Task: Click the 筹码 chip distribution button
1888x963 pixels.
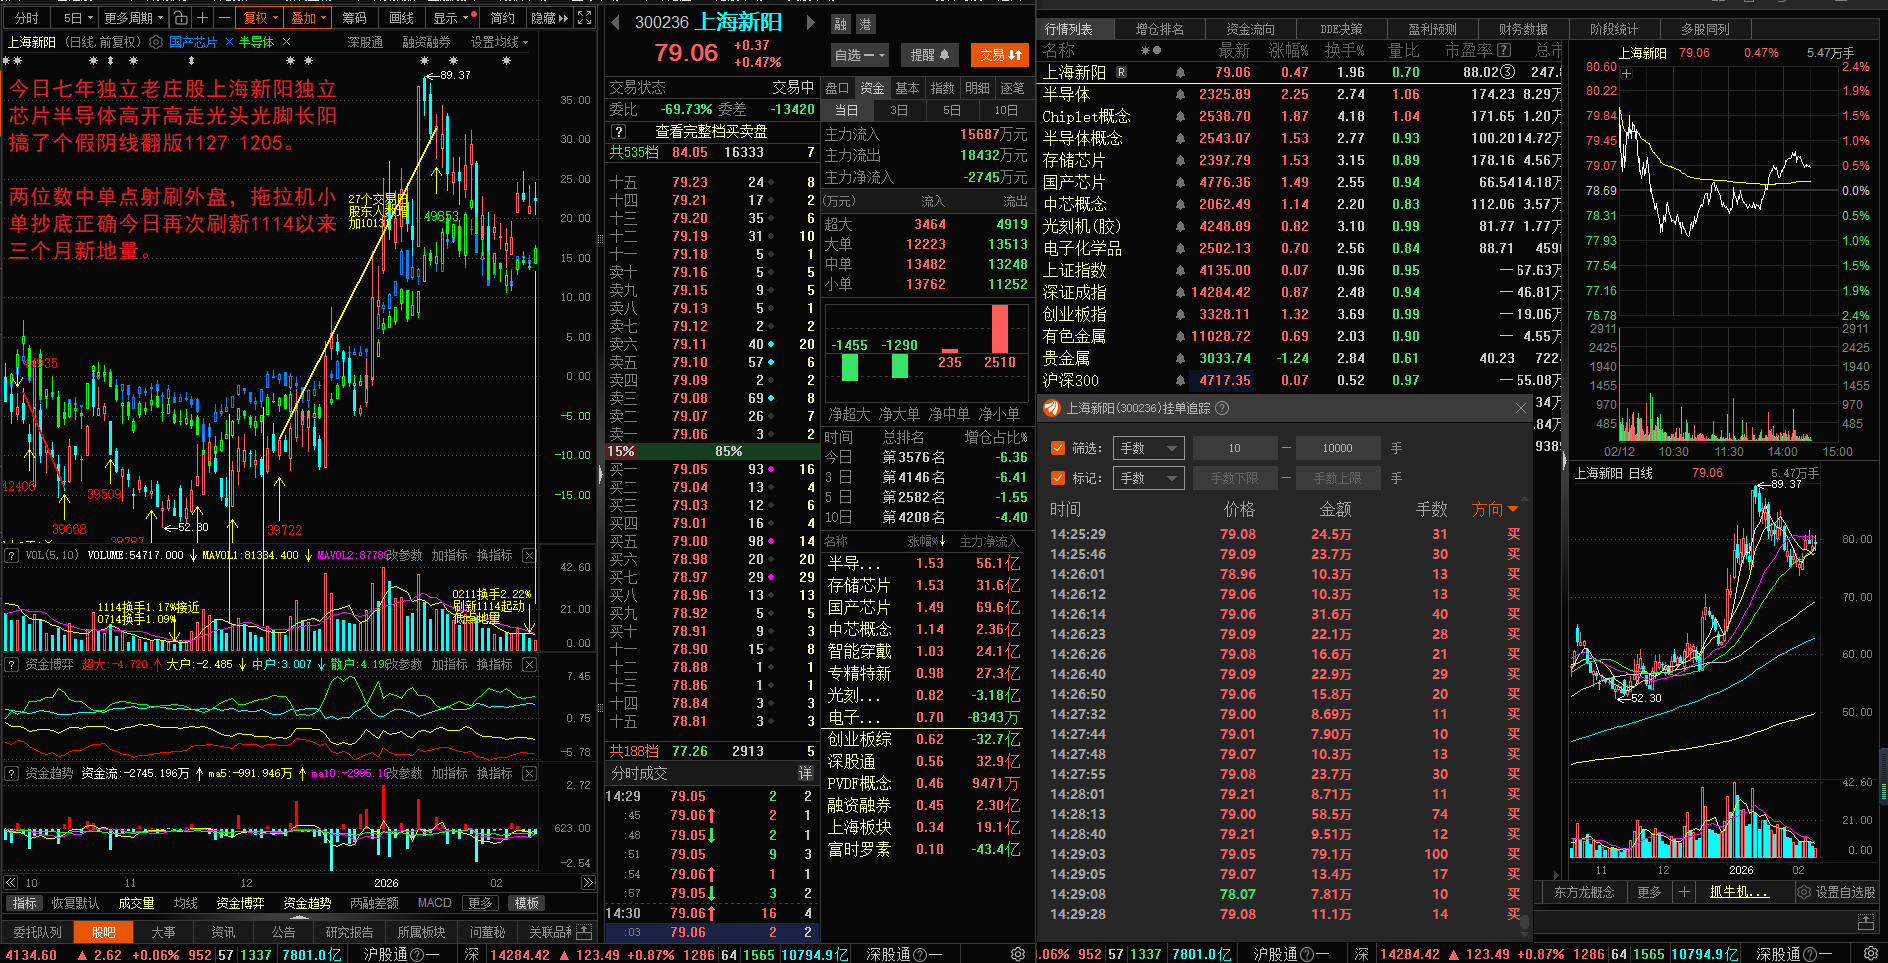Action: click(354, 18)
